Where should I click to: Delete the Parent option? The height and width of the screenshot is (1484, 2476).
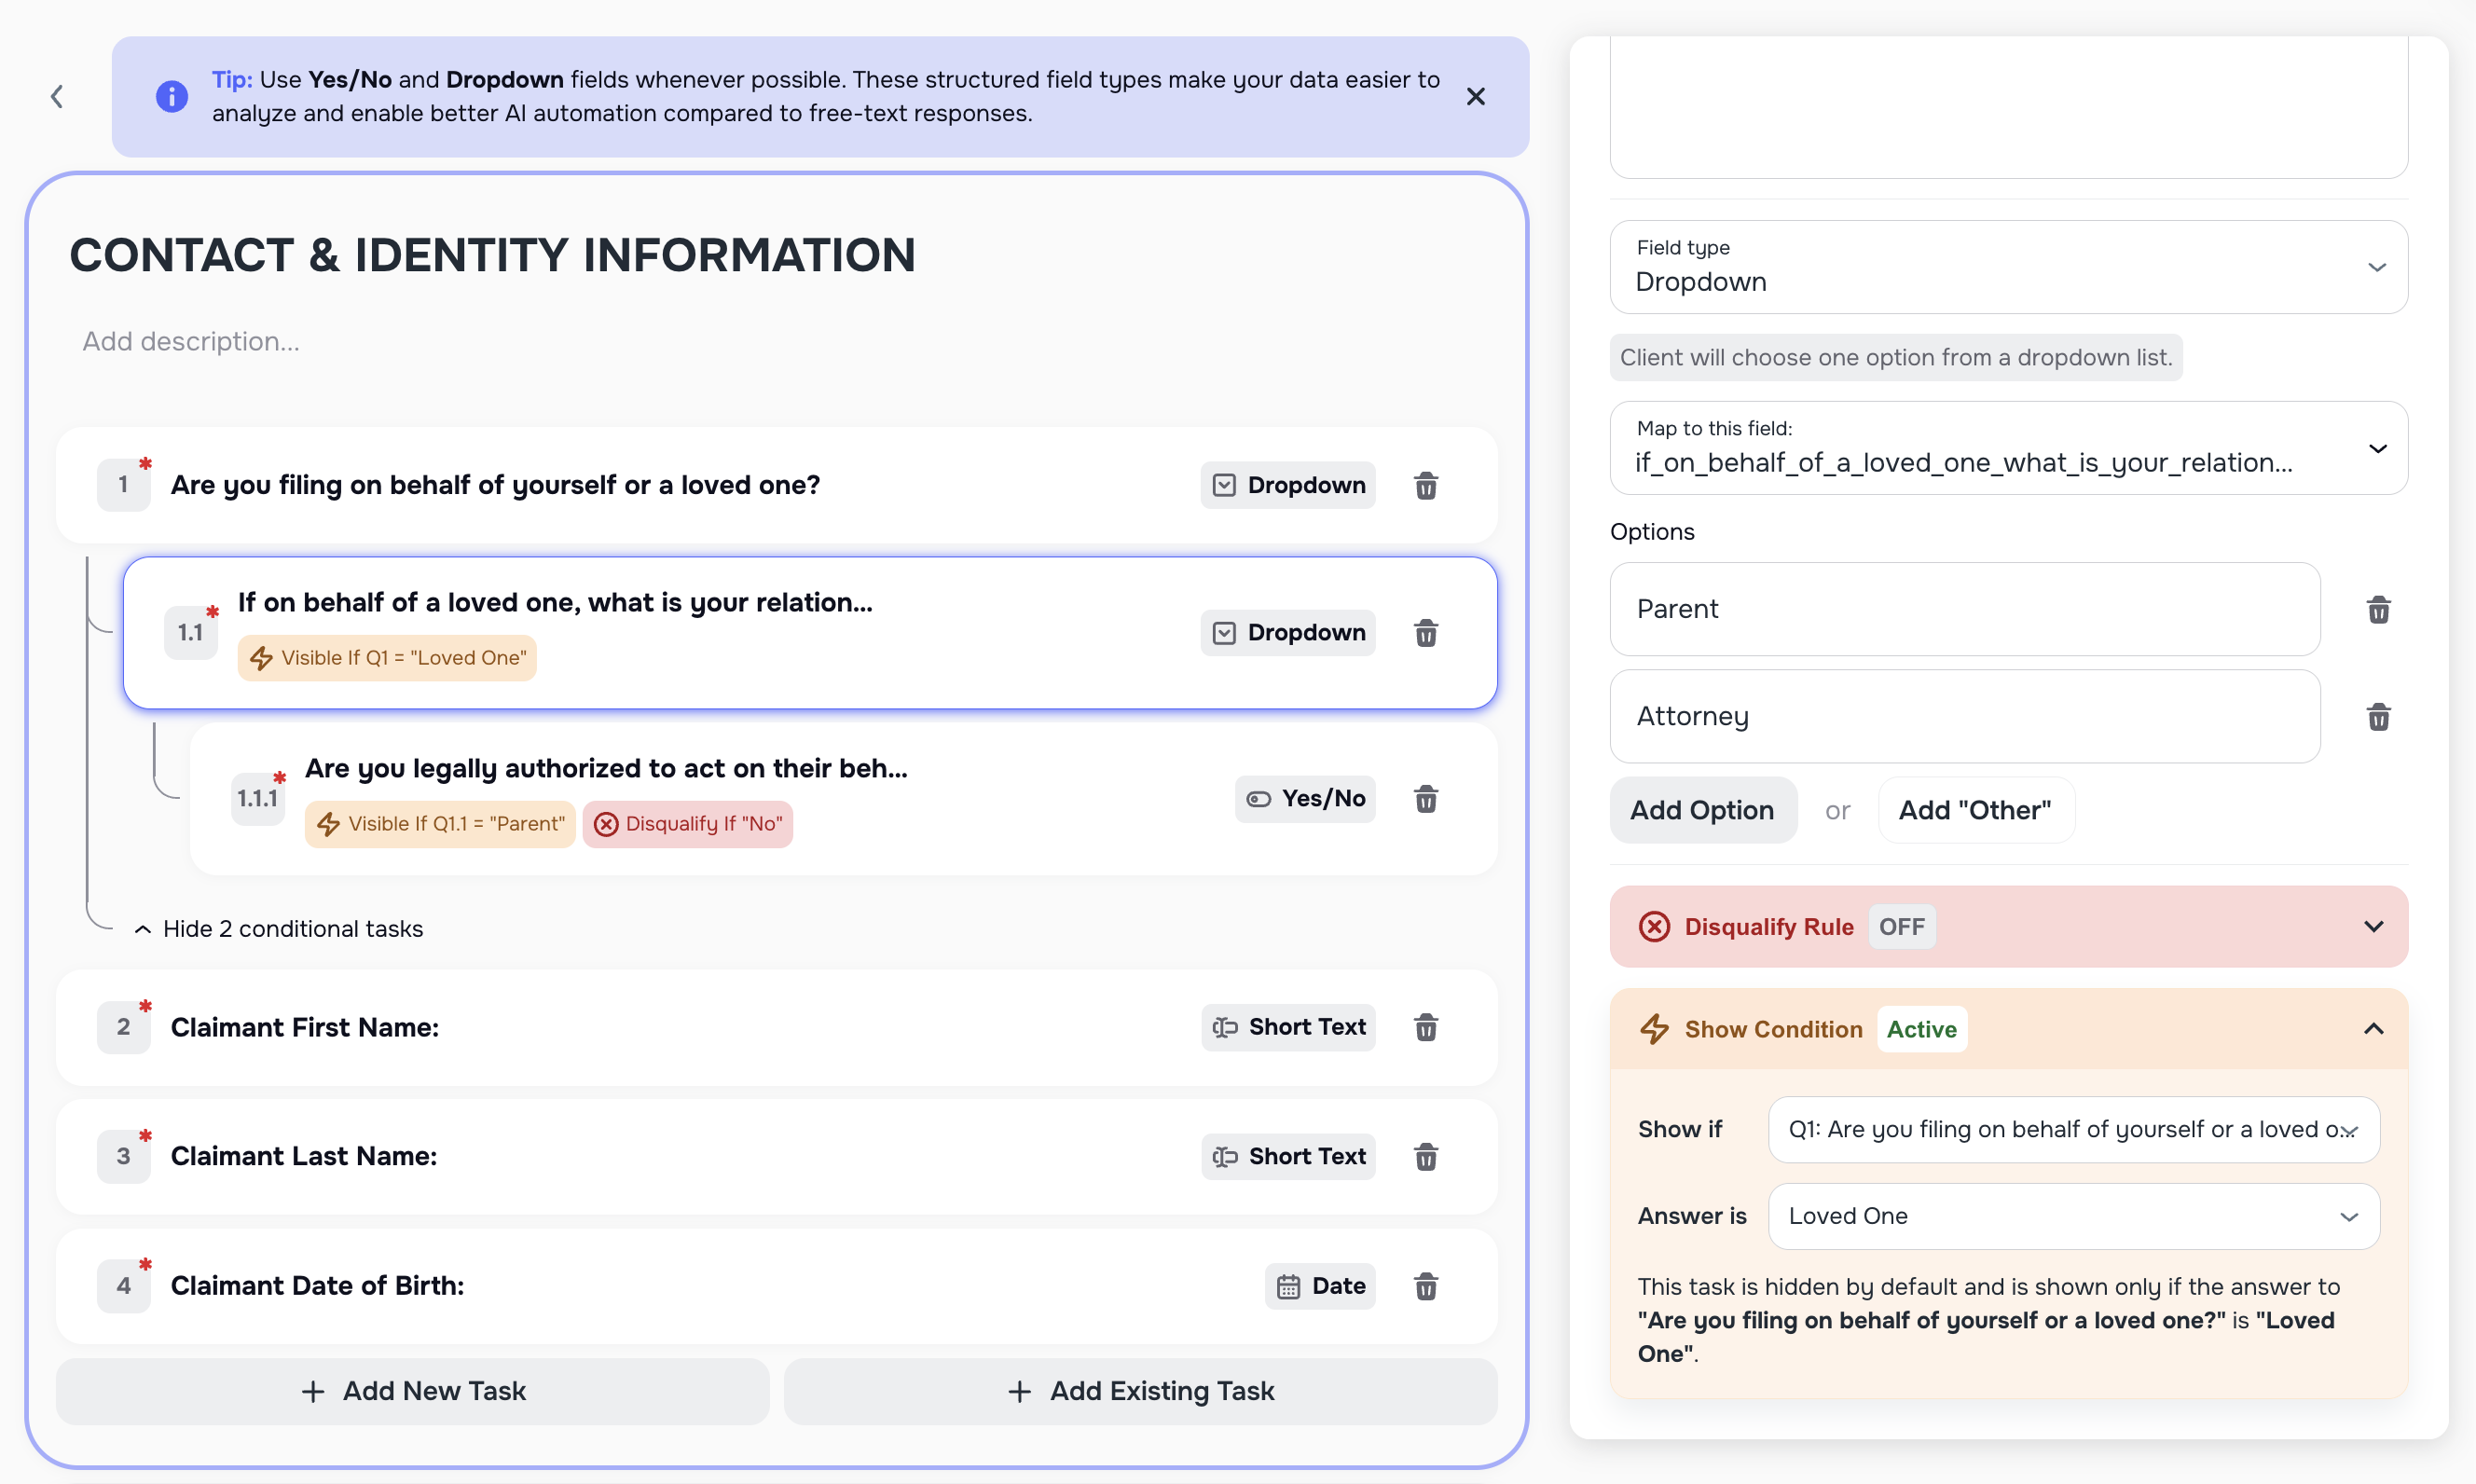coord(2379,609)
